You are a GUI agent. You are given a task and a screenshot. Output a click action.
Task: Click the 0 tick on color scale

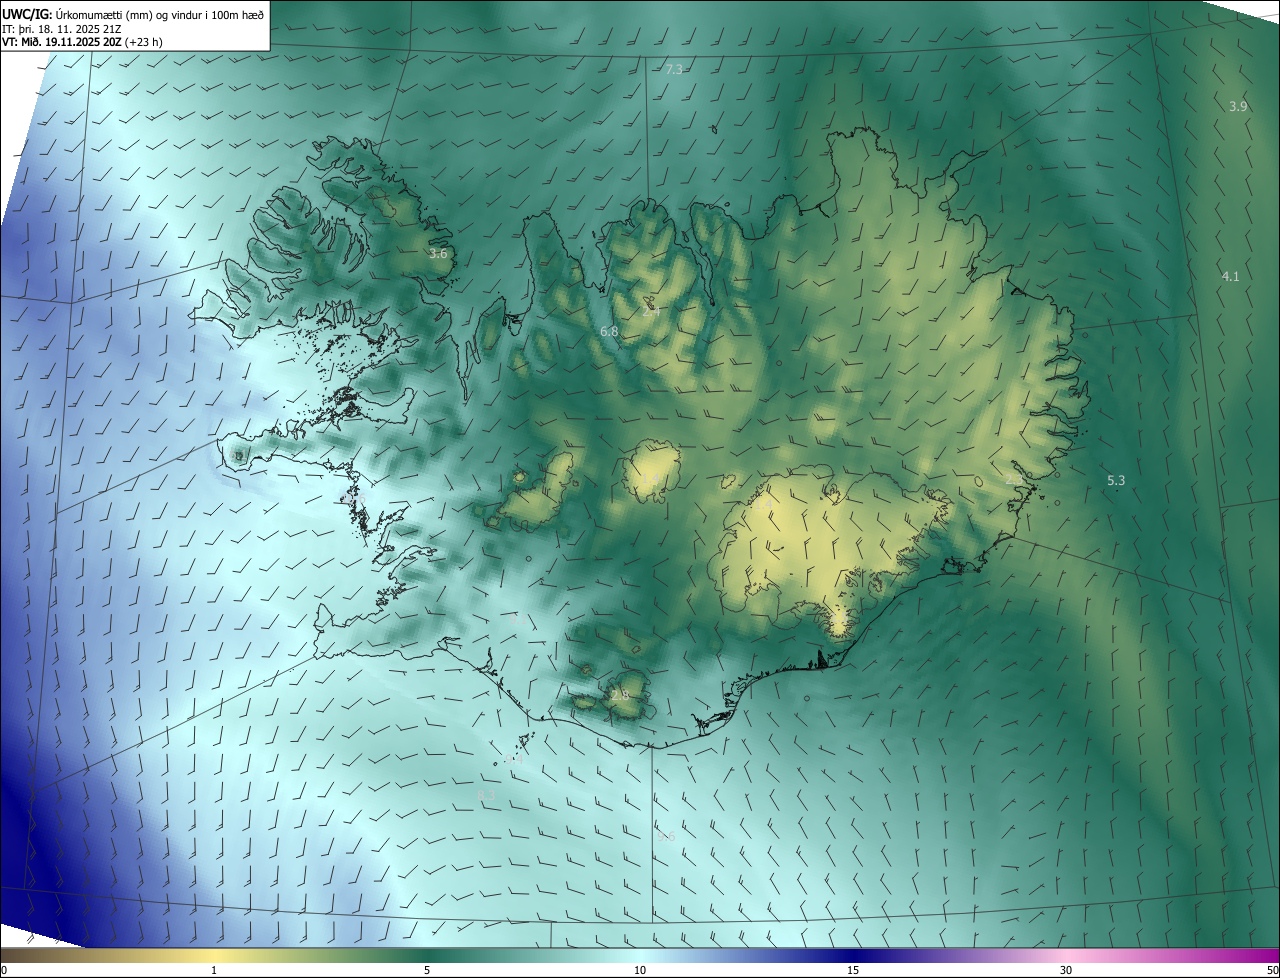4,970
